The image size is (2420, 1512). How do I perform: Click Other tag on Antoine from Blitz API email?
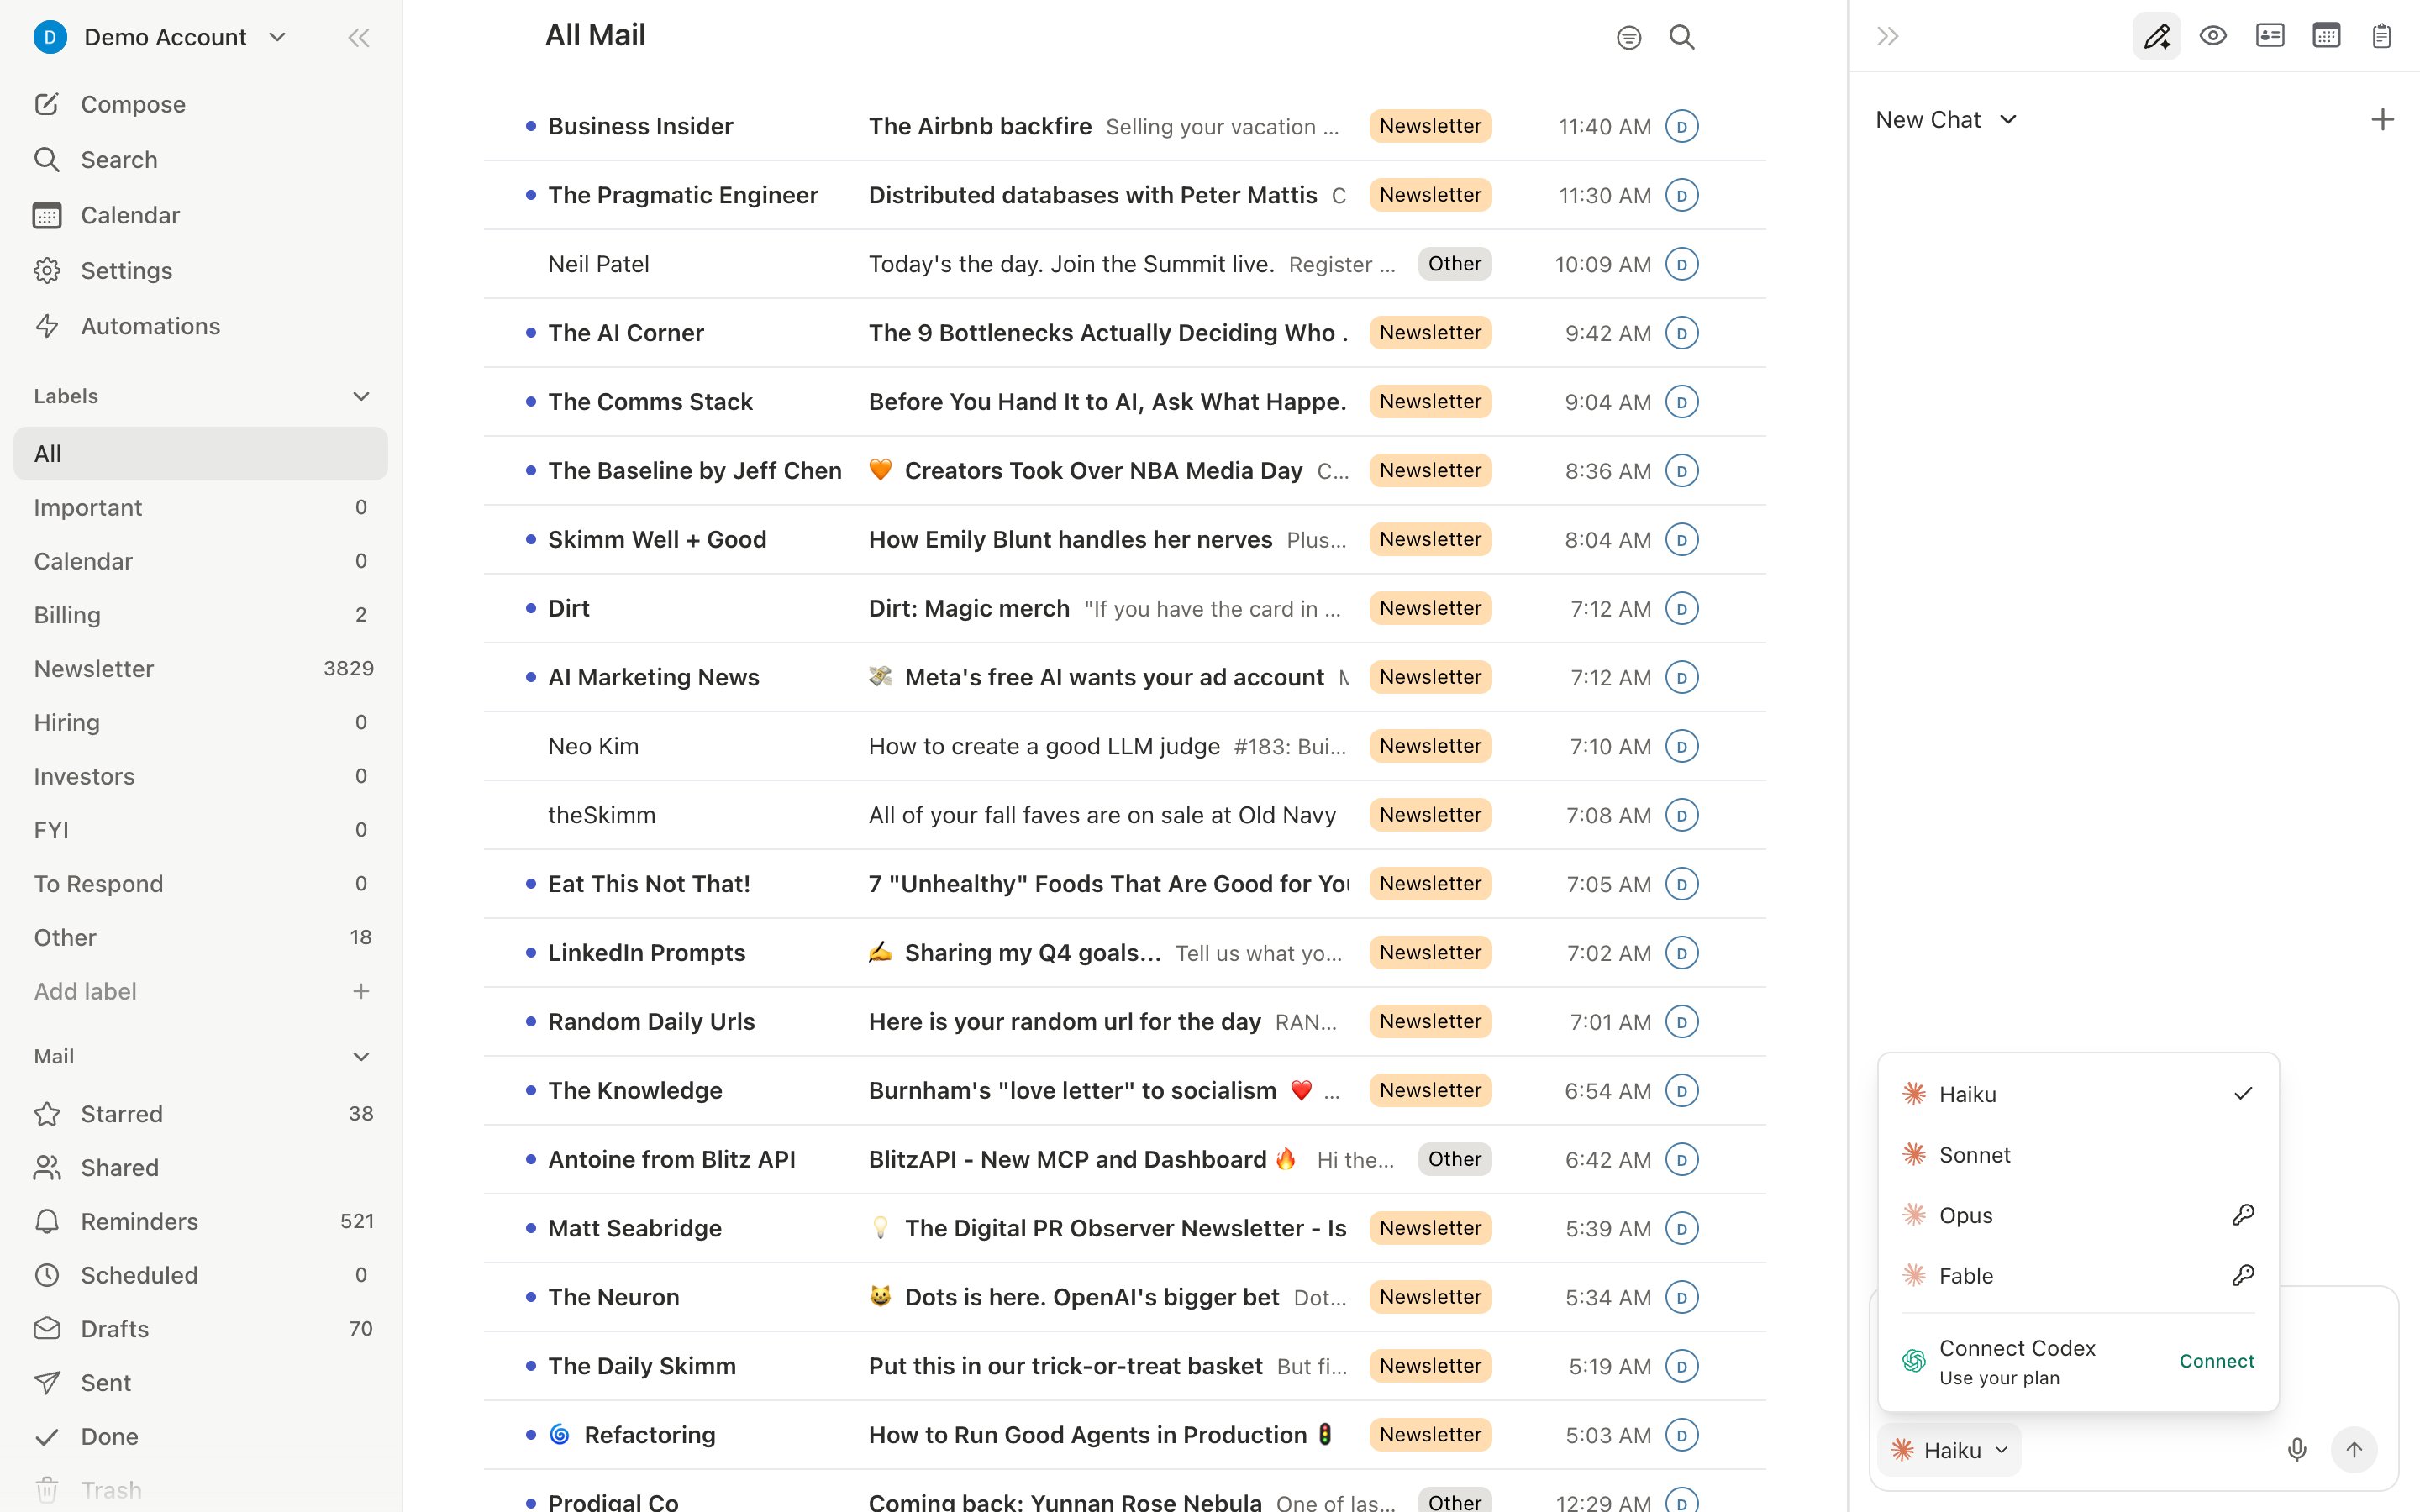coord(1454,1159)
